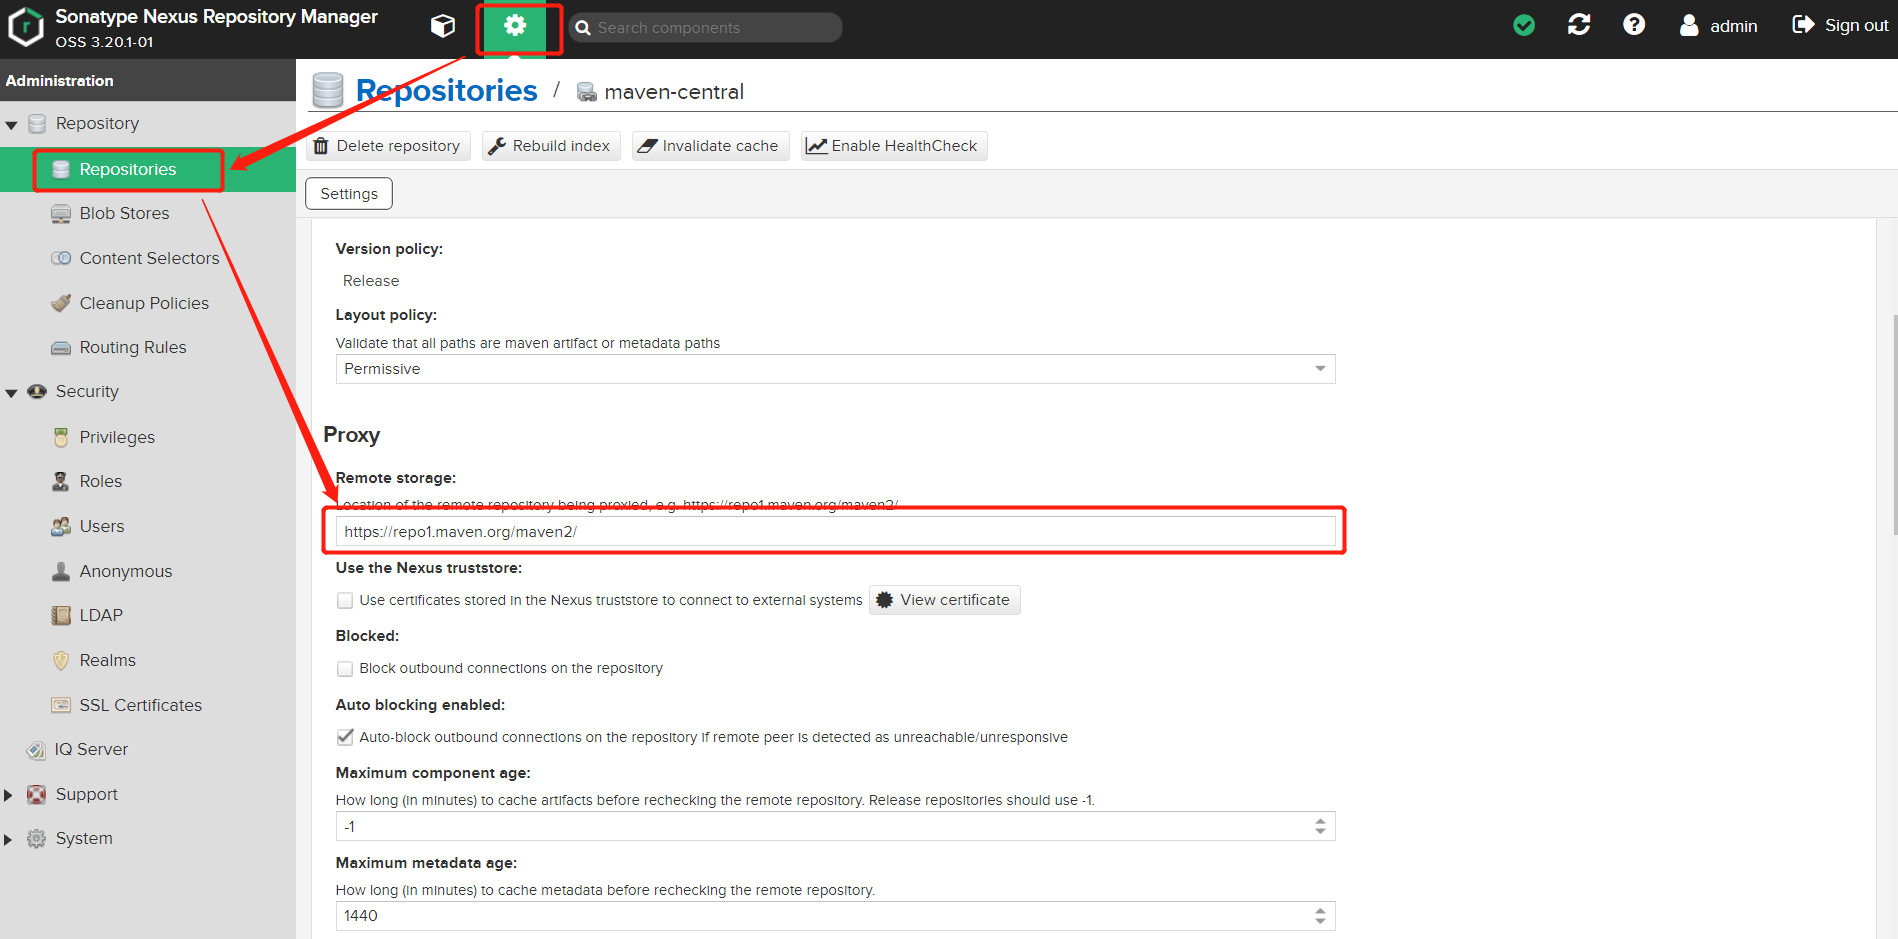Click View certificate button
This screenshot has width=1898, height=939.
[x=944, y=600]
